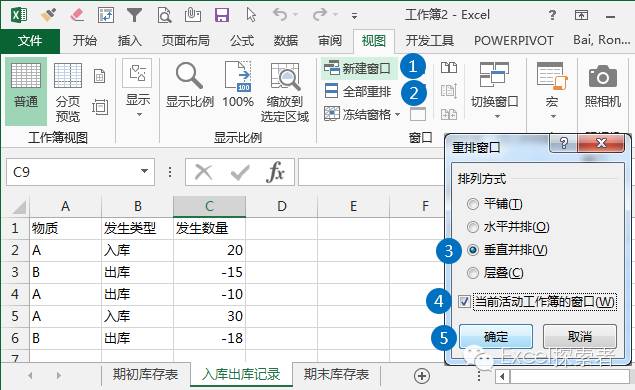635x390 pixels.
Task: Select Tiled (平铺) radio option
Action: coord(473,204)
